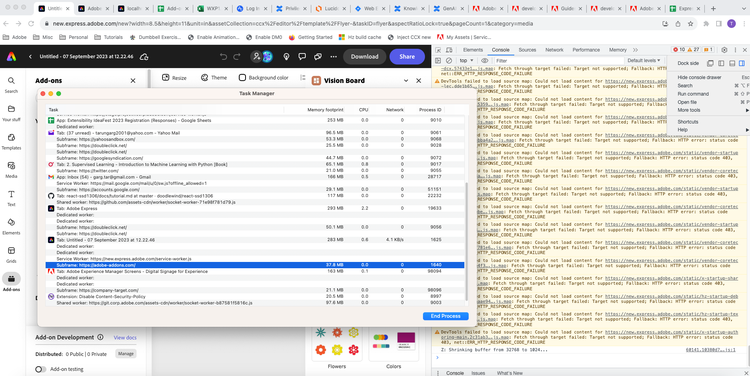Select the Subframe adobe-addons.com row
Viewport: 750px width, 376px height.
click(255, 265)
